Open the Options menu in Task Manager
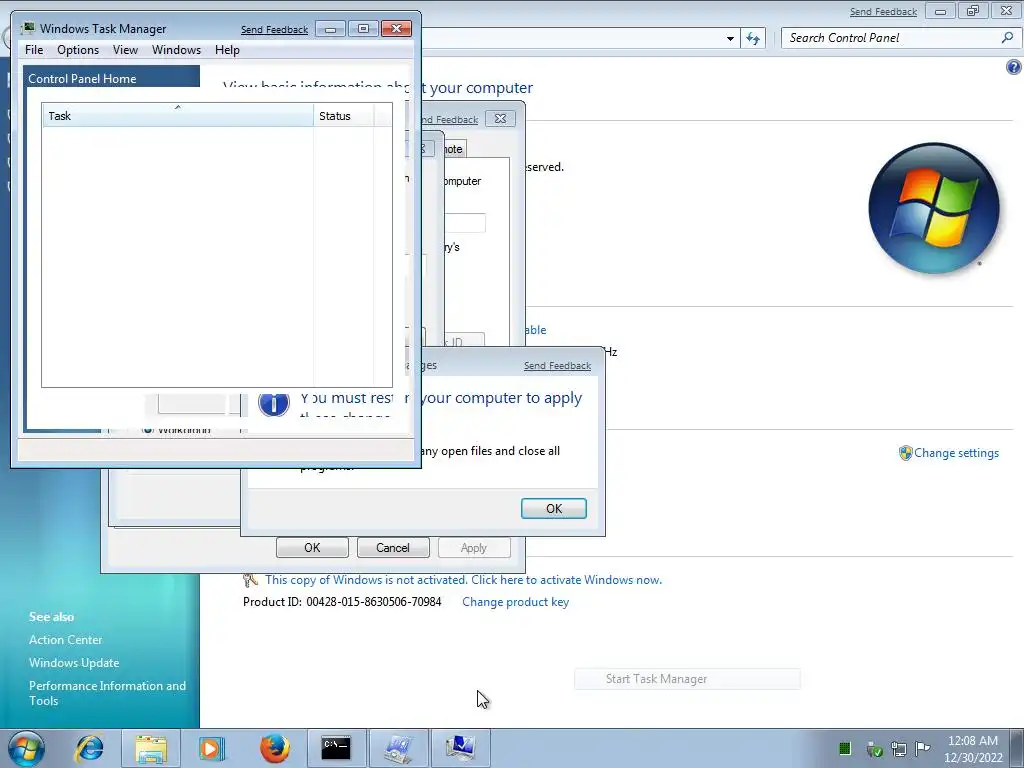The height and width of the screenshot is (768, 1024). click(78, 50)
